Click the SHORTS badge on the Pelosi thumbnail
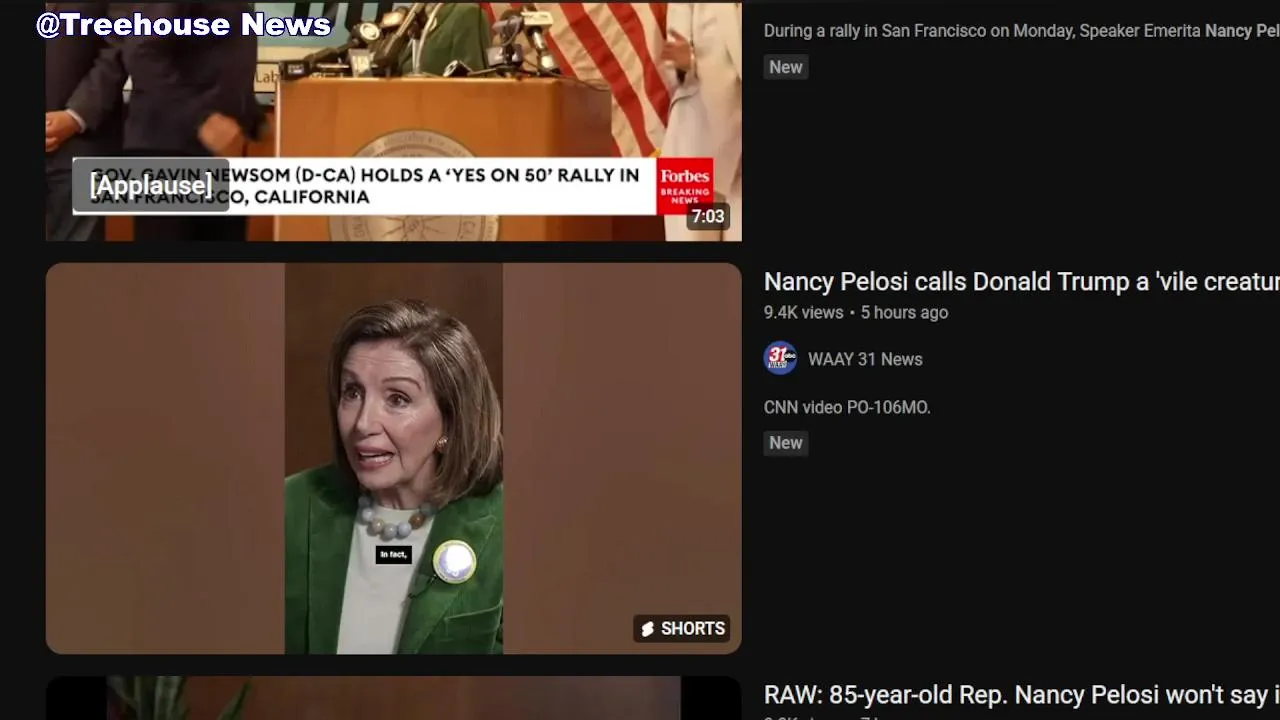 [x=682, y=628]
